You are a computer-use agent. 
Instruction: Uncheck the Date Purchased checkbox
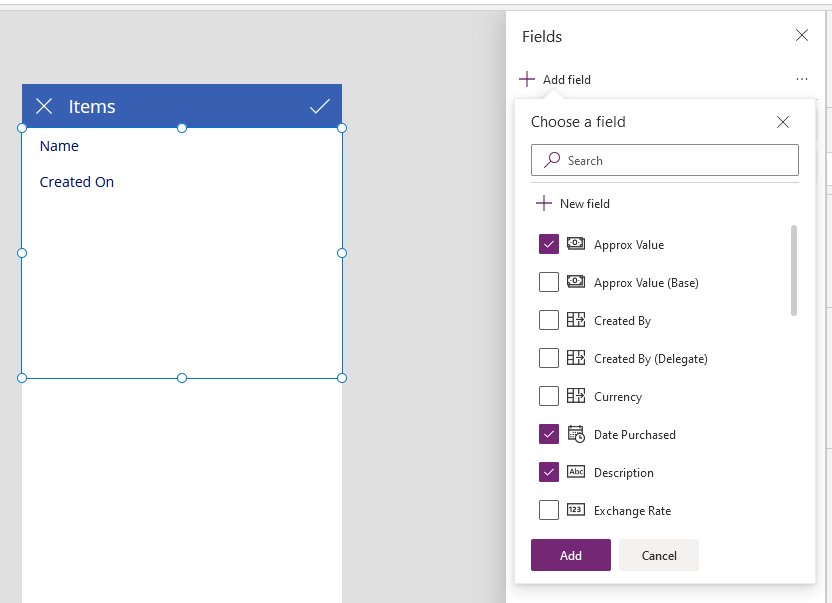coord(549,434)
